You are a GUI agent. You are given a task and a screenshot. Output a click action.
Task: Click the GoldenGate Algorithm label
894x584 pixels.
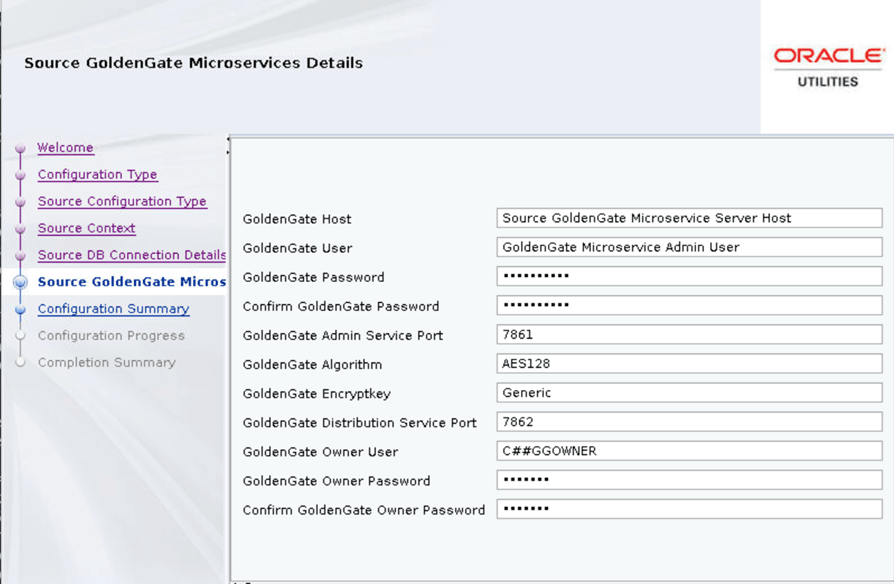coord(312,364)
